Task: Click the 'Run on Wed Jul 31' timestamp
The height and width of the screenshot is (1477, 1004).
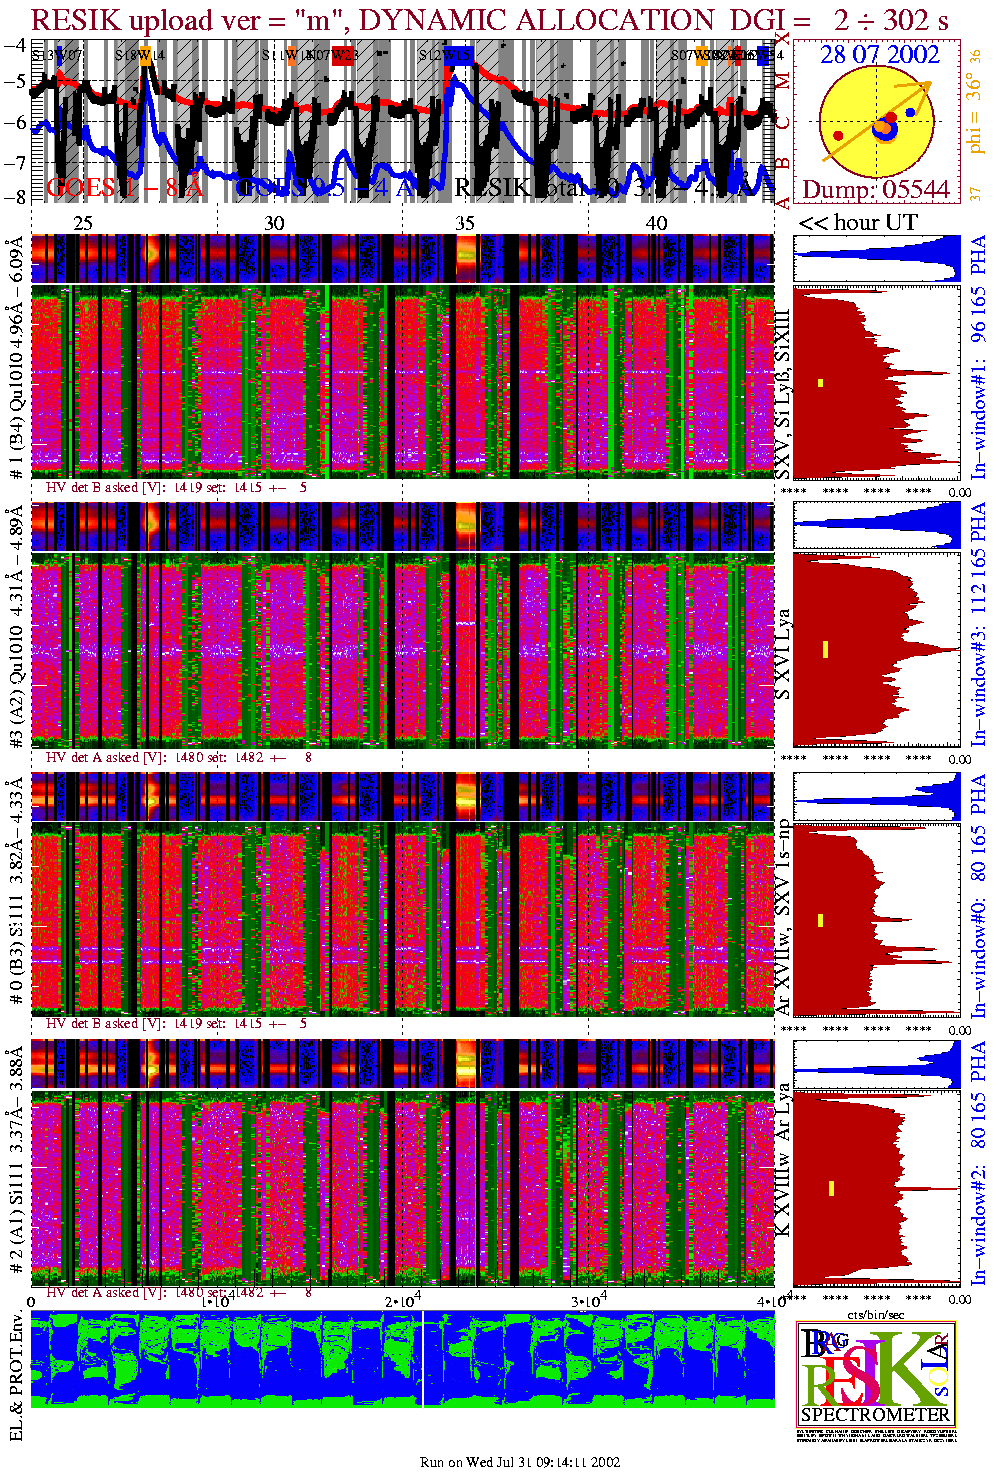Action: pos(520,1462)
